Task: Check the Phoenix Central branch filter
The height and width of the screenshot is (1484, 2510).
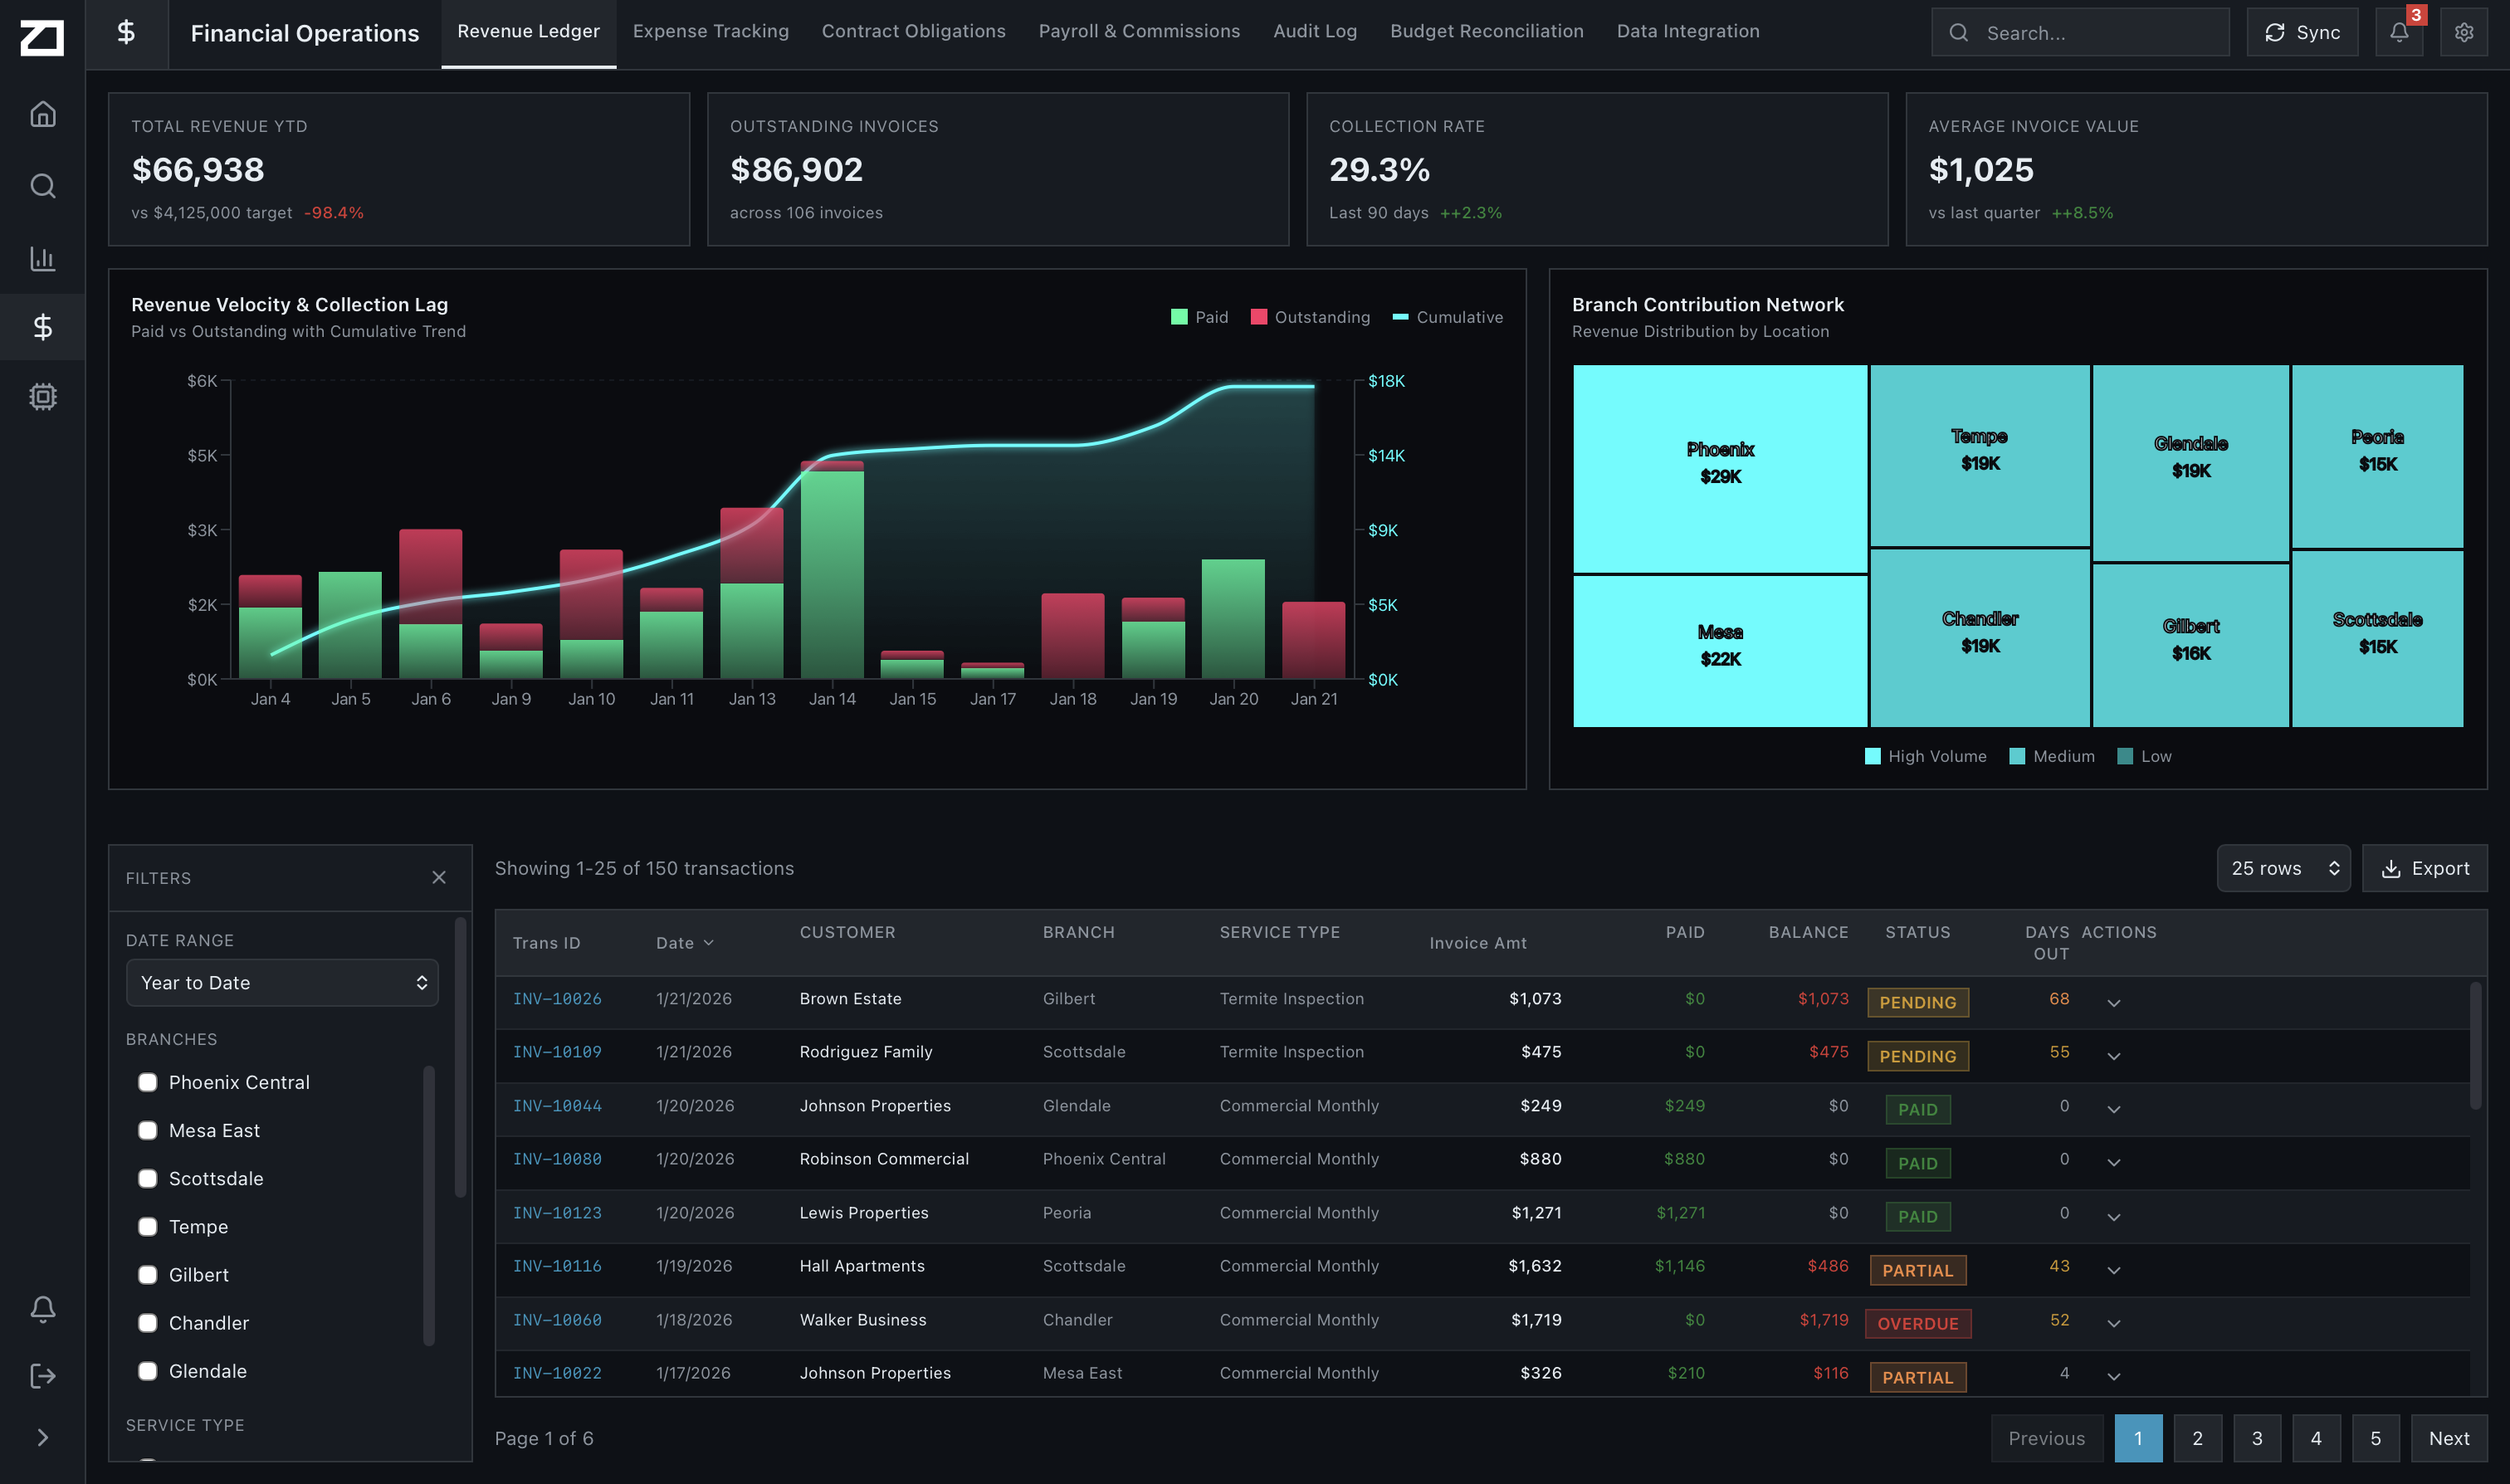Action: (147, 1082)
